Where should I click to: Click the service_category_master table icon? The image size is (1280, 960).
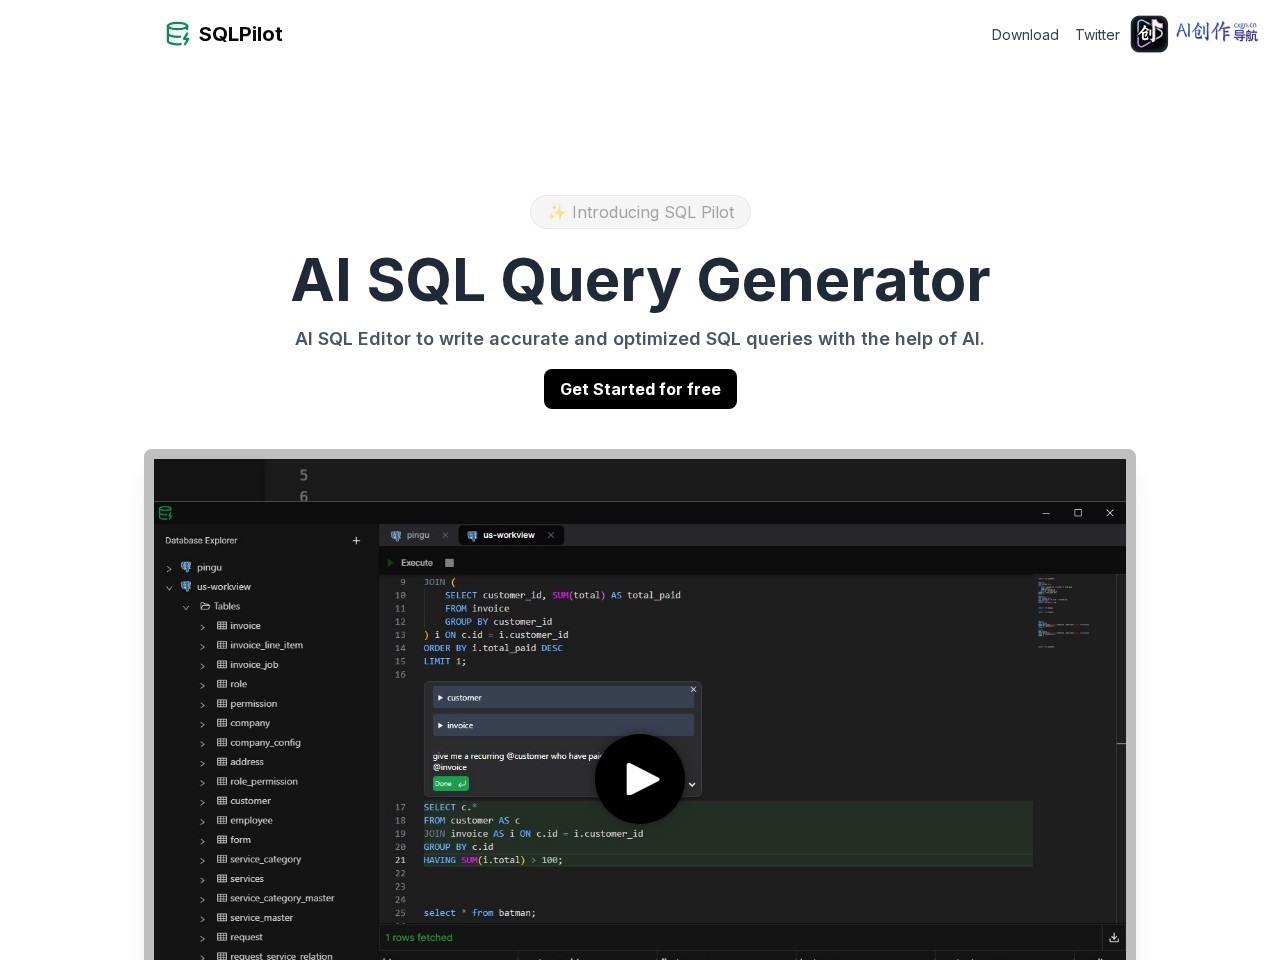[x=222, y=898]
